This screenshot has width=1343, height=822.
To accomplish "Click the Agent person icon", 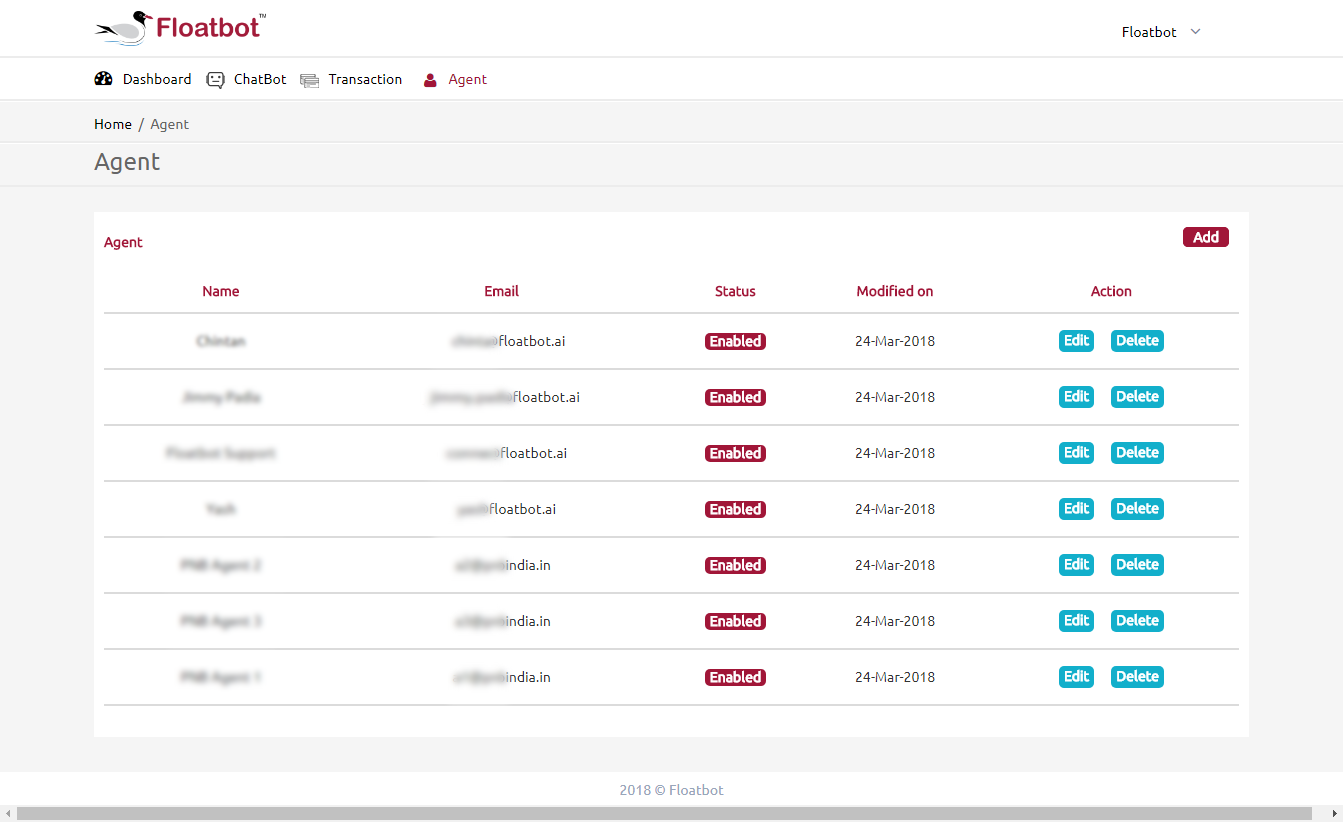I will tap(430, 80).
